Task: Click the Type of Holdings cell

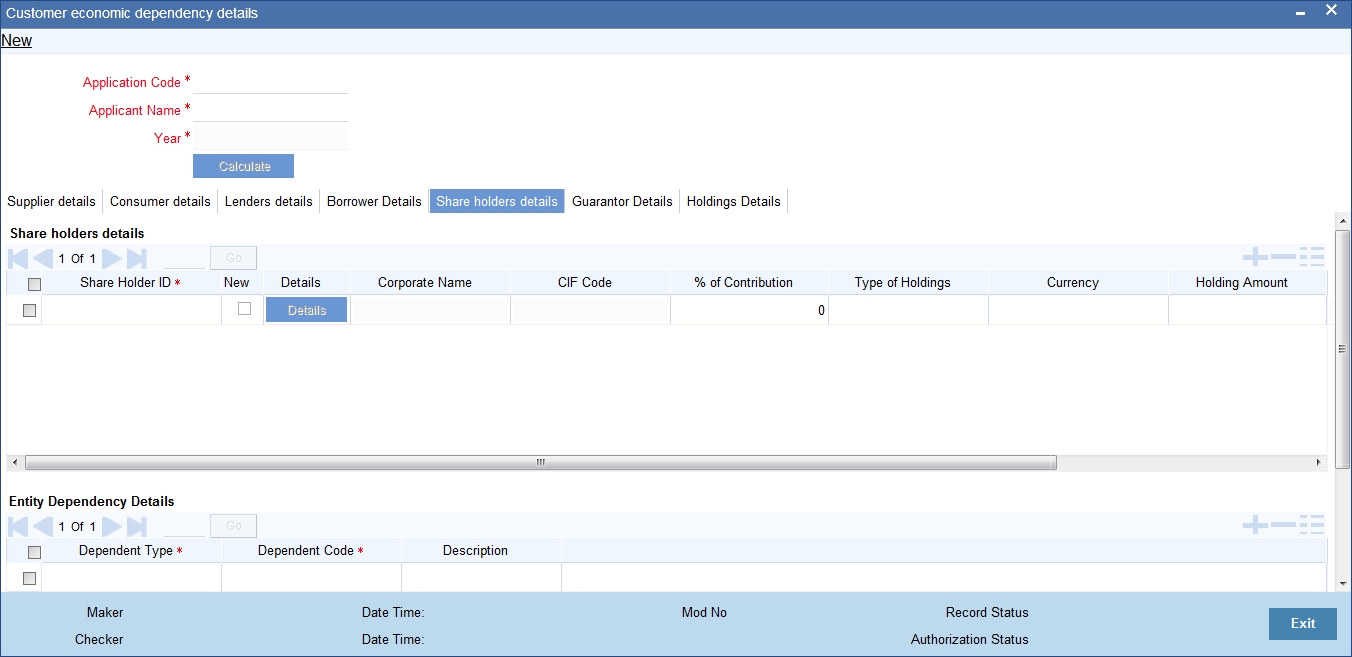Action: point(908,310)
